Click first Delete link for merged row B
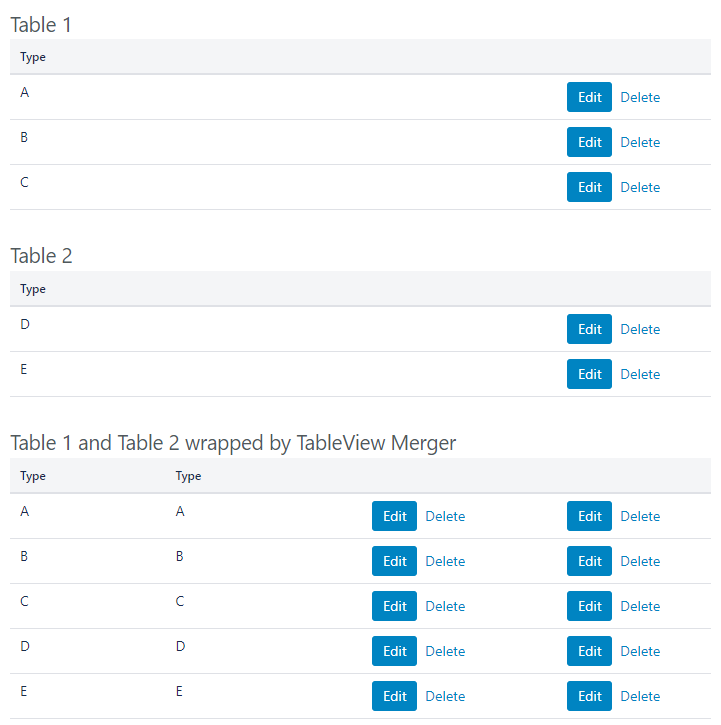 [x=445, y=561]
